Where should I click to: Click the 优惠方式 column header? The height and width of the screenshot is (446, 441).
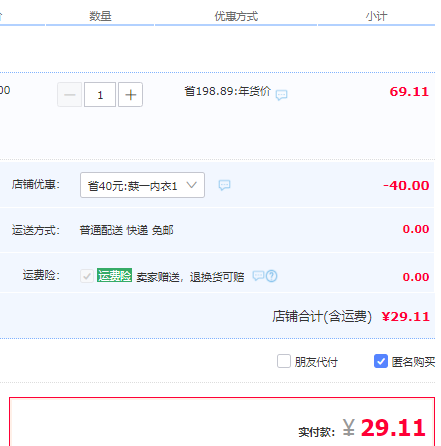tap(236, 16)
